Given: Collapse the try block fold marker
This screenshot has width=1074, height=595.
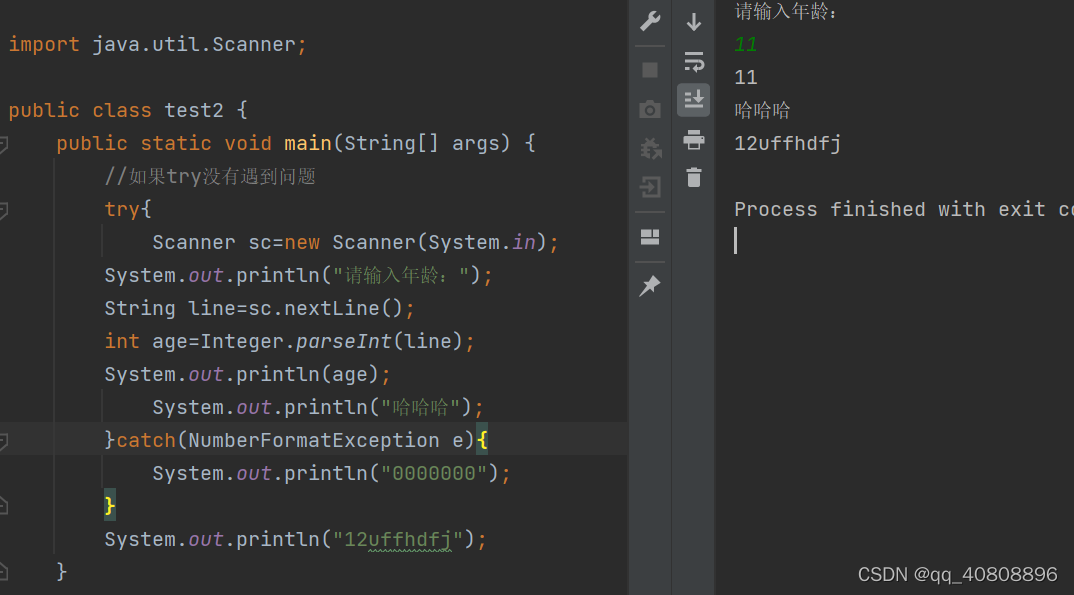Looking at the screenshot, I should [x=3, y=210].
